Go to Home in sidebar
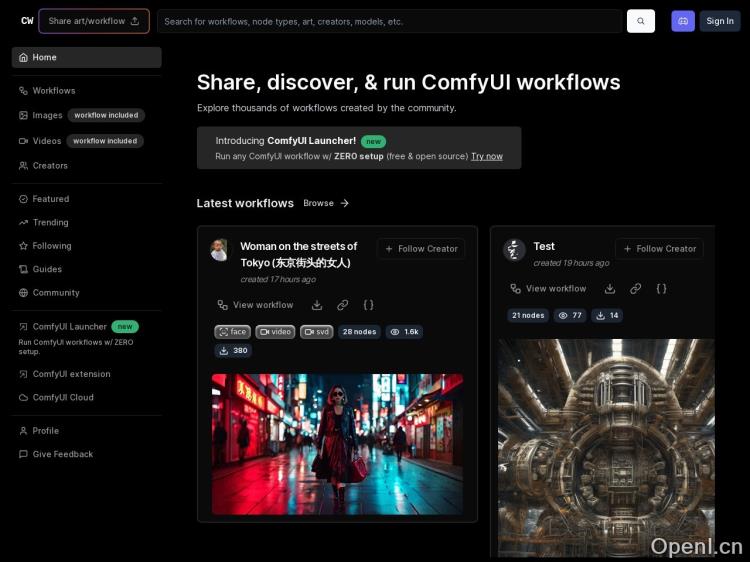This screenshot has width=750, height=562. (x=87, y=57)
